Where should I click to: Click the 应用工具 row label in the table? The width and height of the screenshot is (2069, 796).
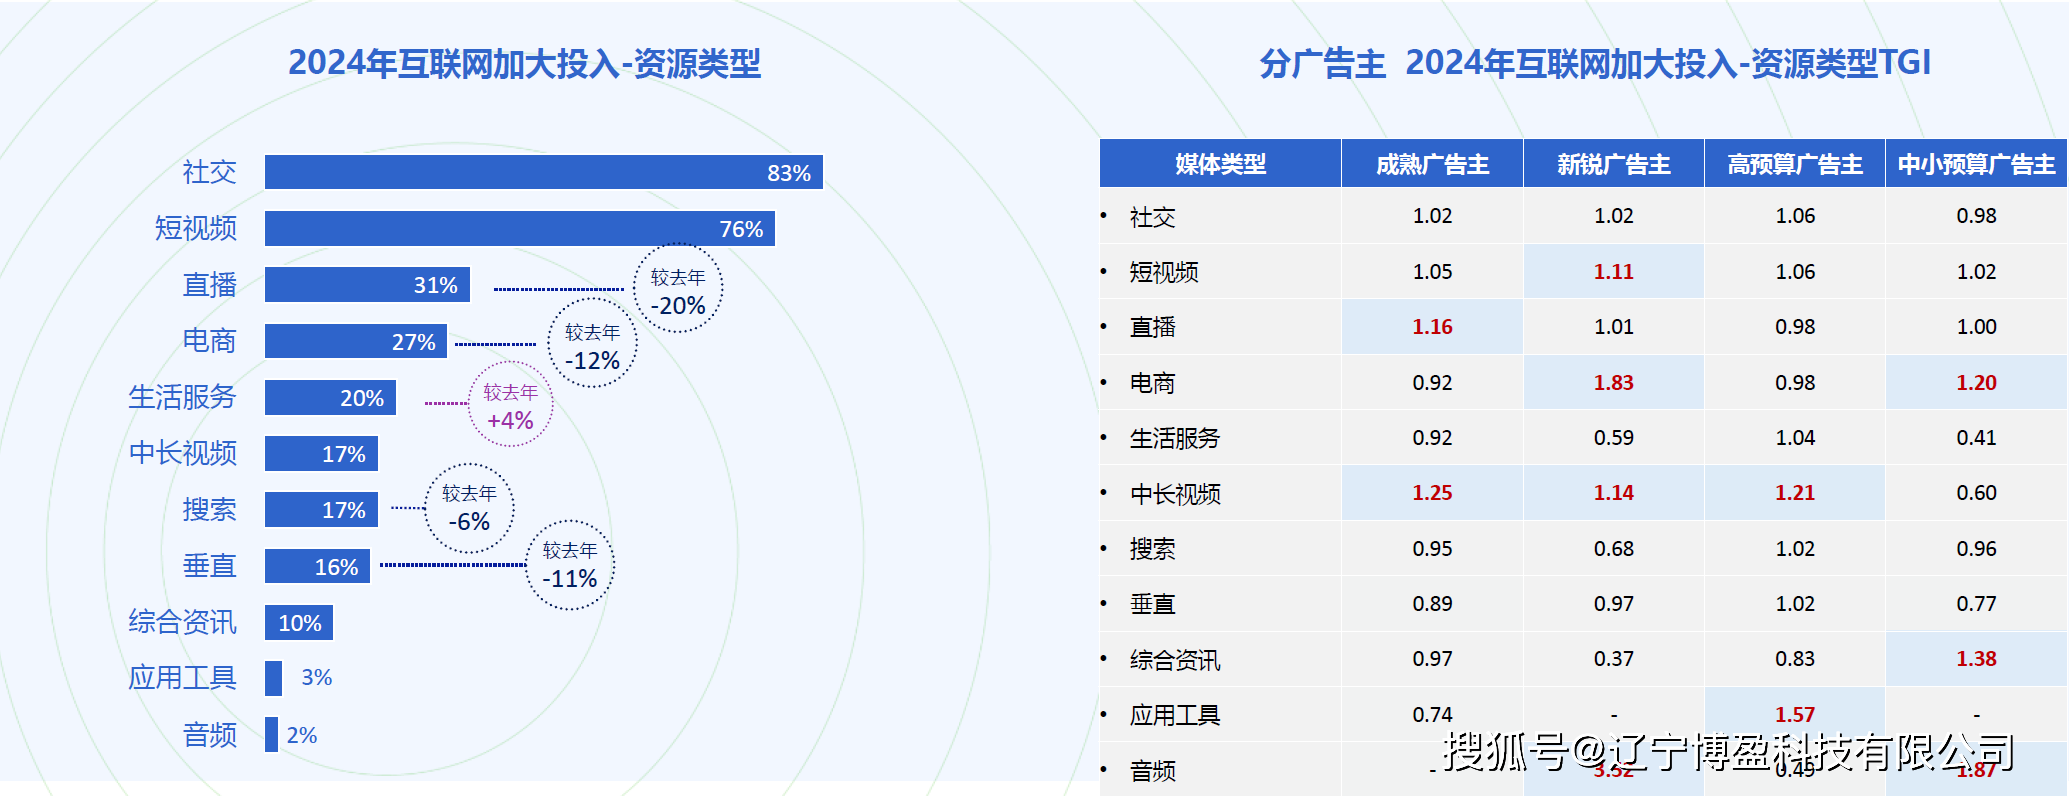1175,715
